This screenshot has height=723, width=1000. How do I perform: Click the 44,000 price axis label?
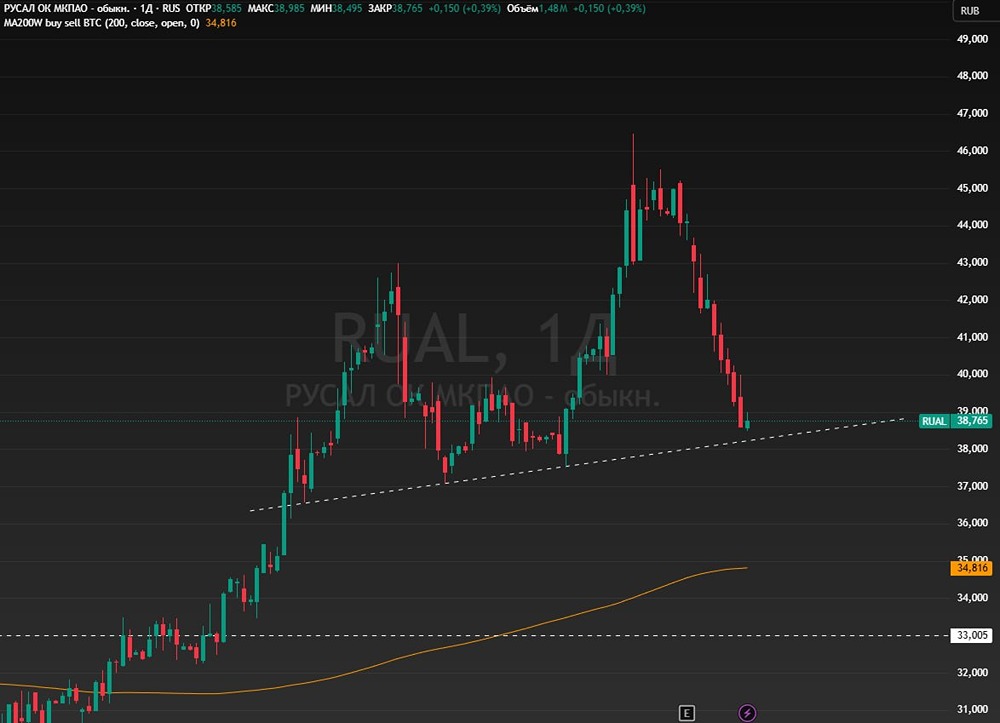tap(972, 224)
